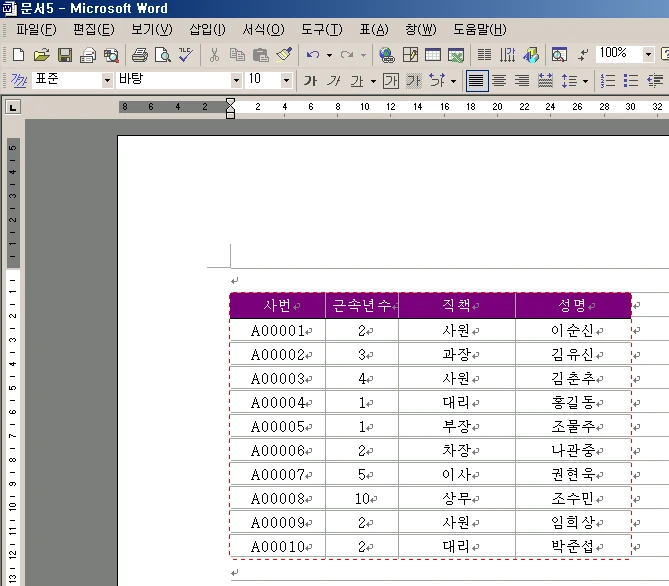Open the Undo history dropdown arrow
The height and width of the screenshot is (586, 669).
329,55
